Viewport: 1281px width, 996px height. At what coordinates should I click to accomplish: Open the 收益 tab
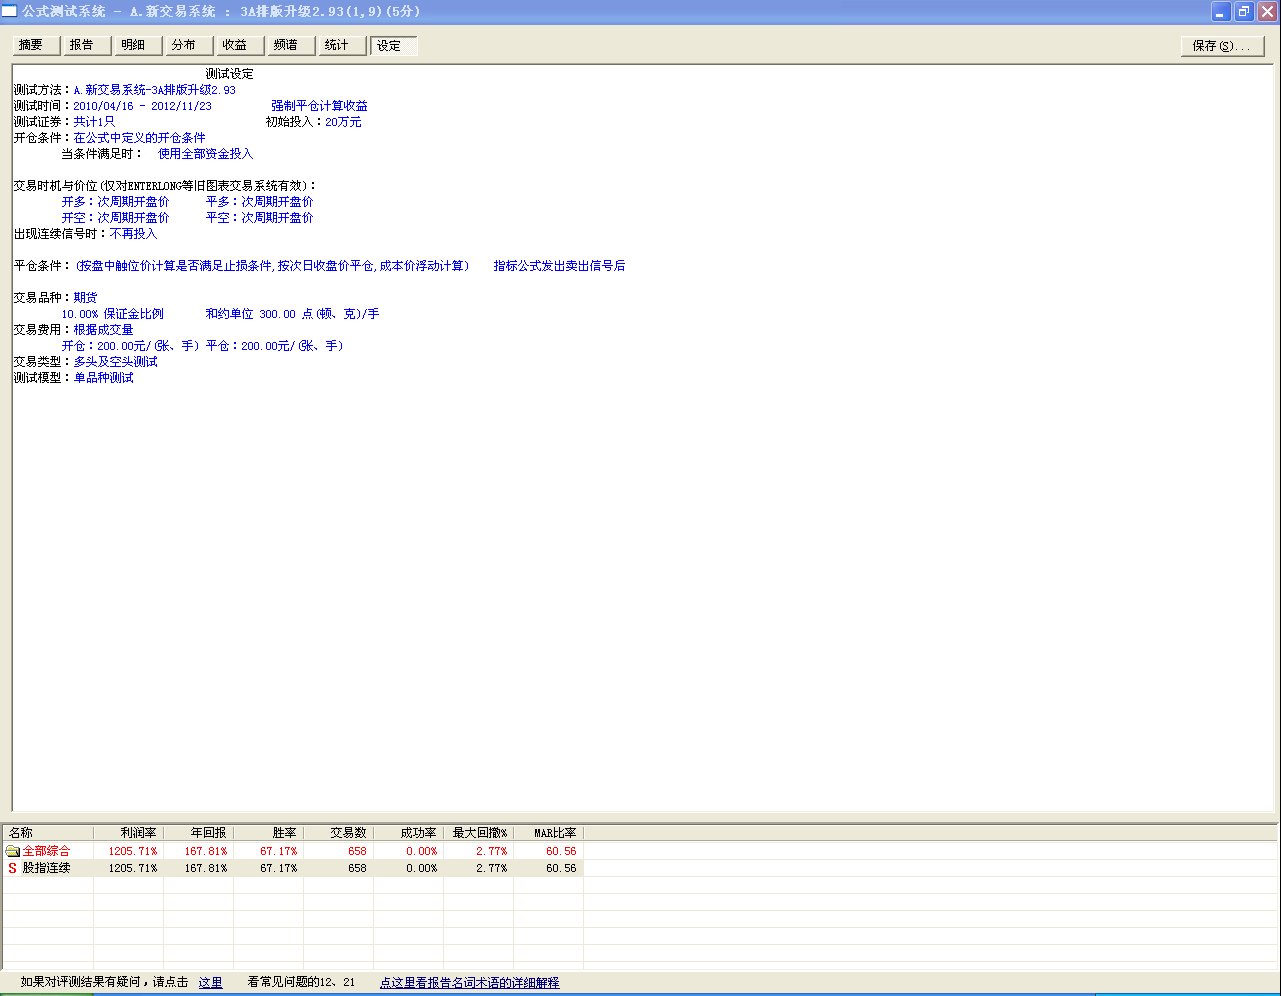pyautogui.click(x=241, y=45)
